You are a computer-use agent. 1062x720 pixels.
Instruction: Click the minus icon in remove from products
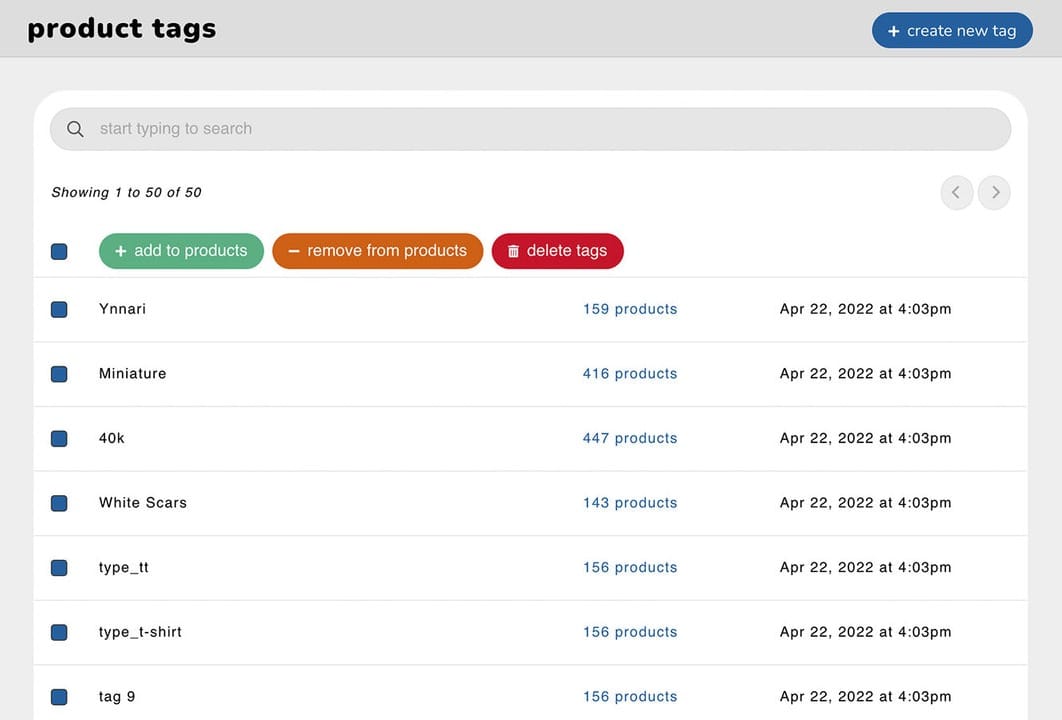(294, 250)
